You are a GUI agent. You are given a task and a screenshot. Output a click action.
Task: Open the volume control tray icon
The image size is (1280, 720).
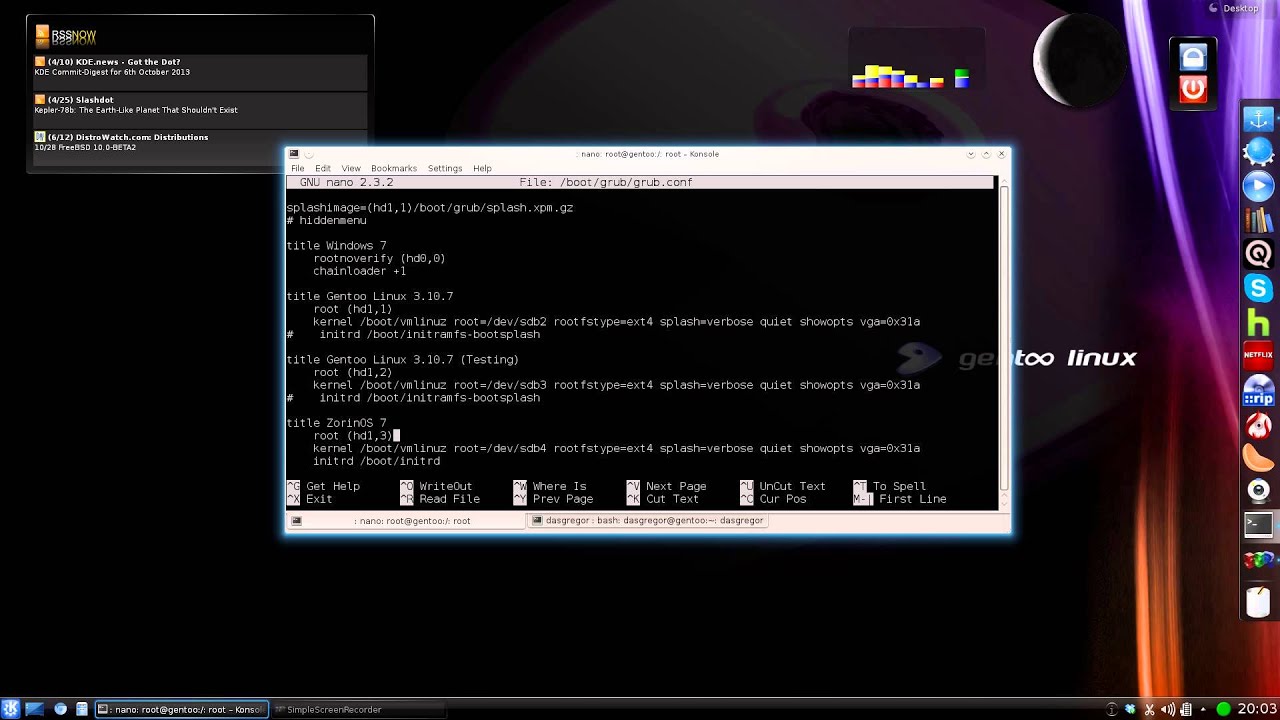click(1168, 709)
